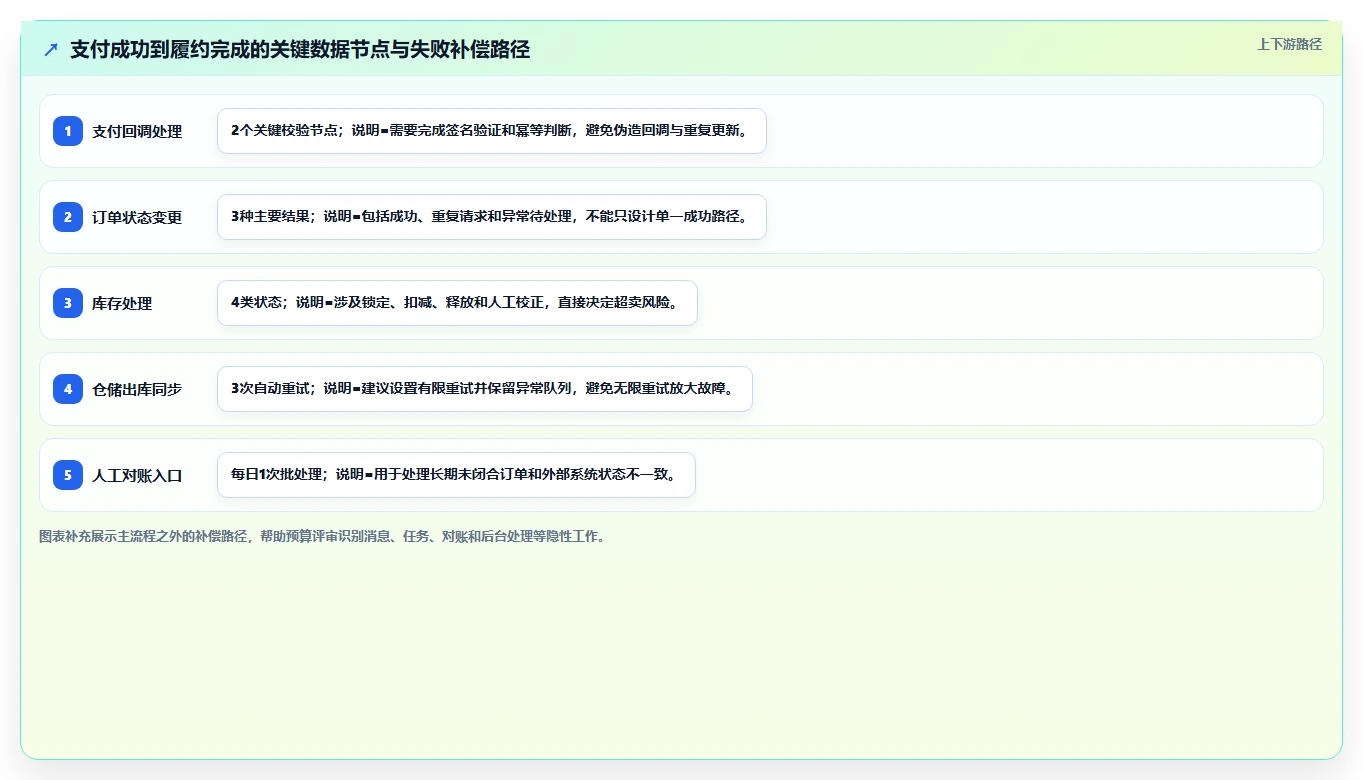Select the 订单状态变更 step label
This screenshot has width=1363, height=780.
tap(137, 217)
